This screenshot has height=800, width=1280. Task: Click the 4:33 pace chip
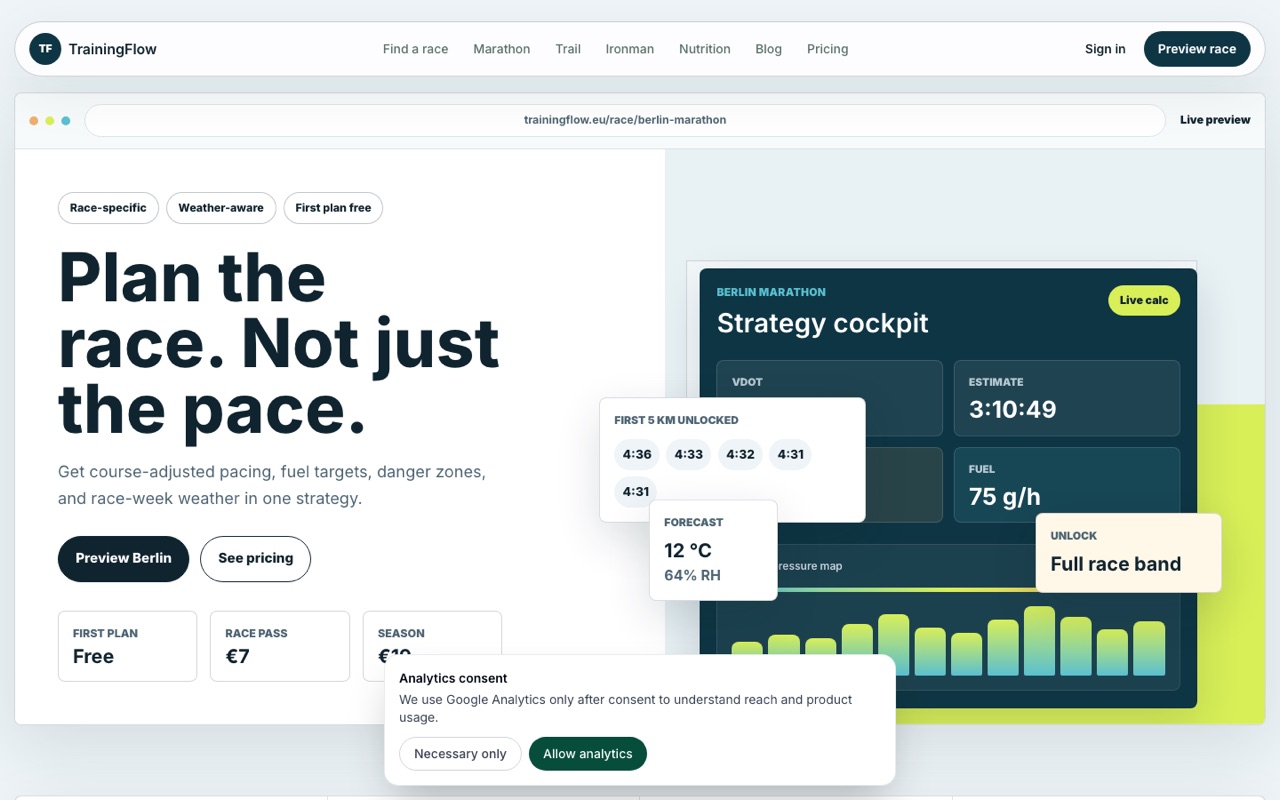click(x=689, y=455)
